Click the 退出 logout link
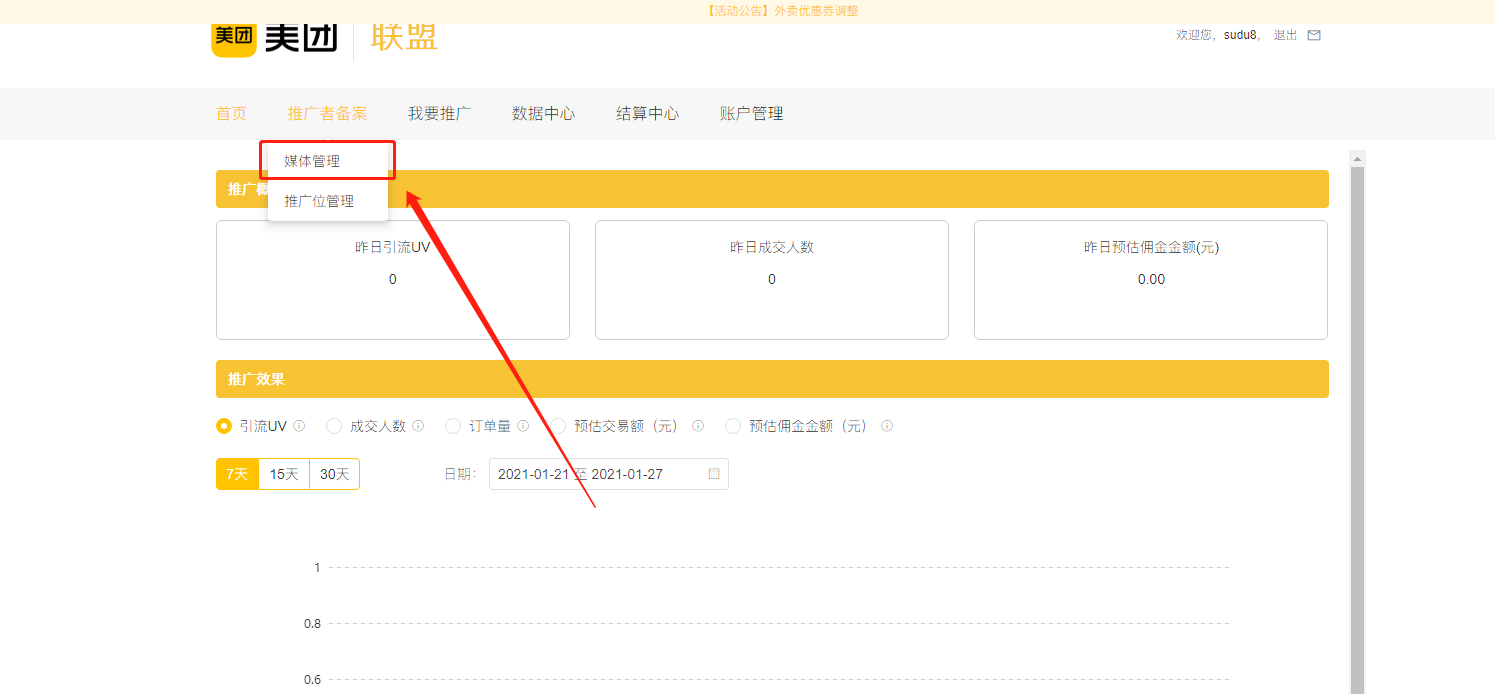The height and width of the screenshot is (694, 1495). click(x=1285, y=35)
